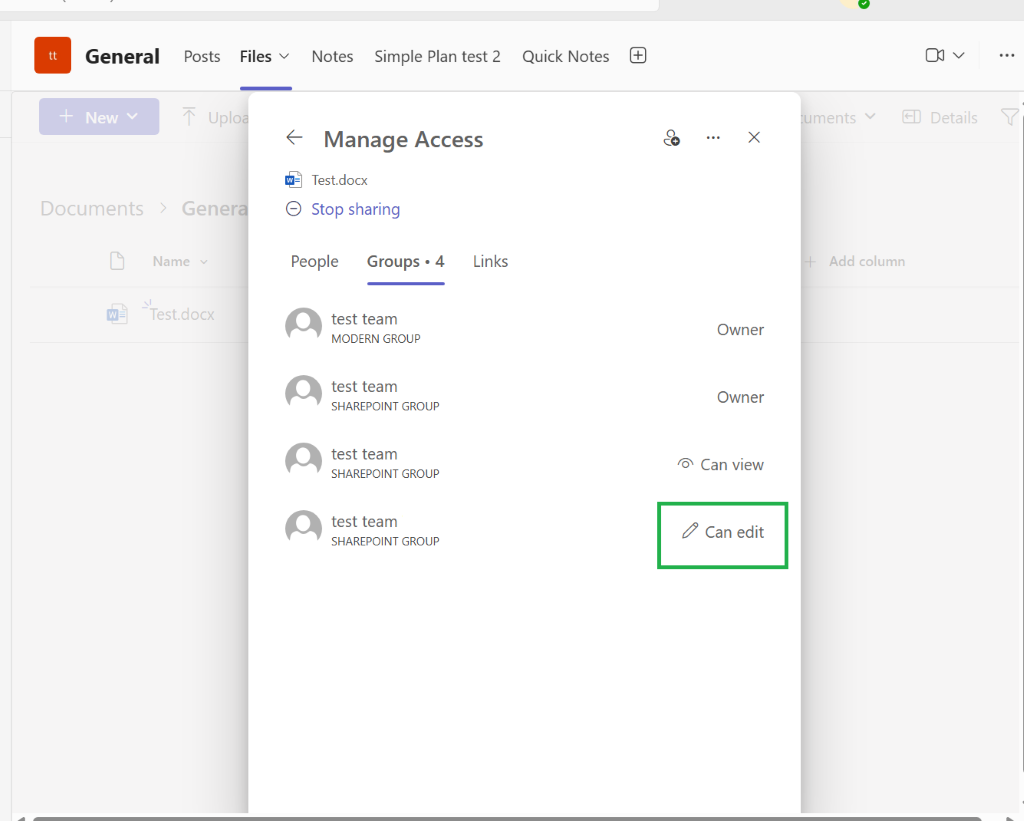
Task: Click Add column header
Action: click(x=856, y=261)
